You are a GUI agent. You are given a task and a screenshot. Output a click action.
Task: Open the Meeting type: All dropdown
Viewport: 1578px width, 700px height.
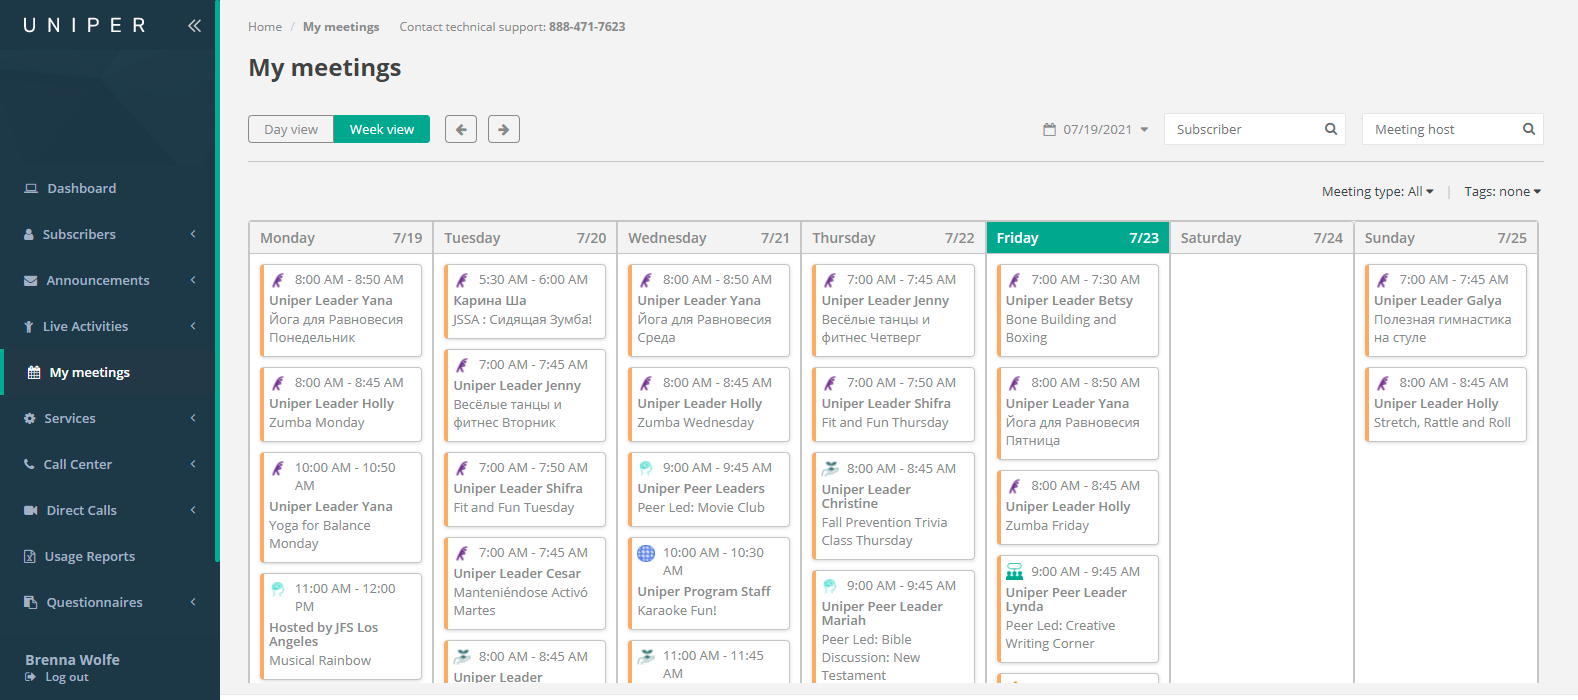pos(1377,192)
